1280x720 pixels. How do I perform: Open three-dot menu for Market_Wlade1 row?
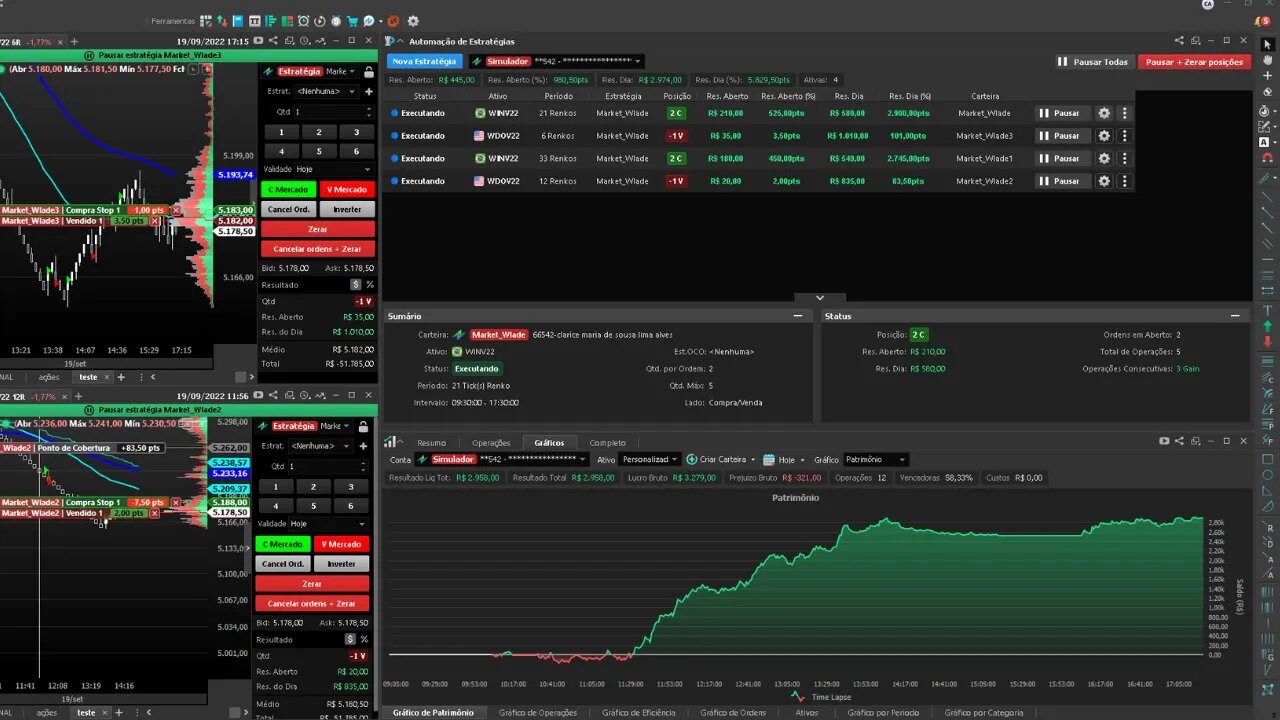click(x=1124, y=158)
